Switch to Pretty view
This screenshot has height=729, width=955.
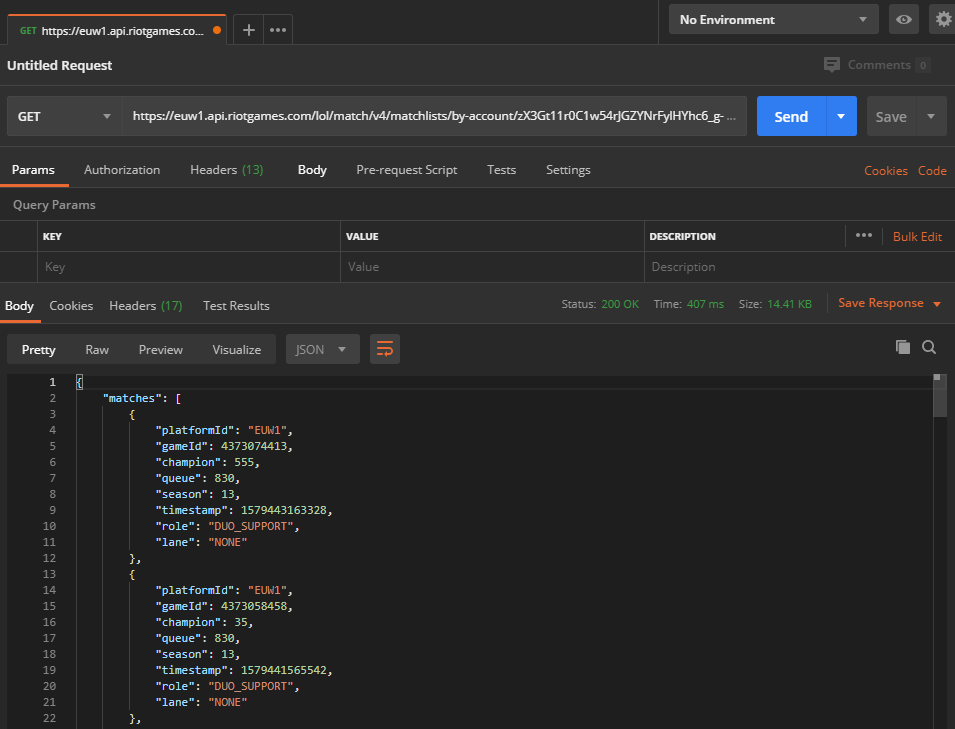click(x=38, y=350)
